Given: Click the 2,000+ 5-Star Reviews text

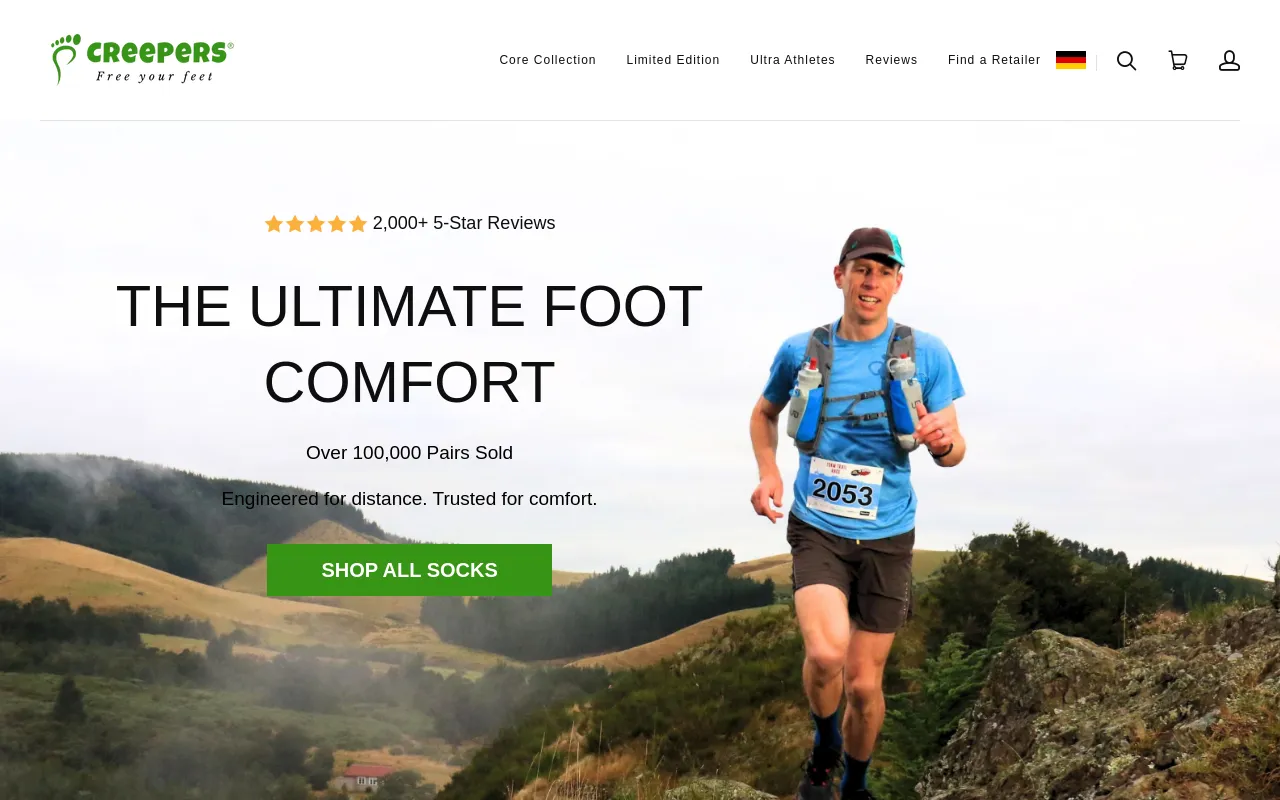Looking at the screenshot, I should [x=464, y=223].
